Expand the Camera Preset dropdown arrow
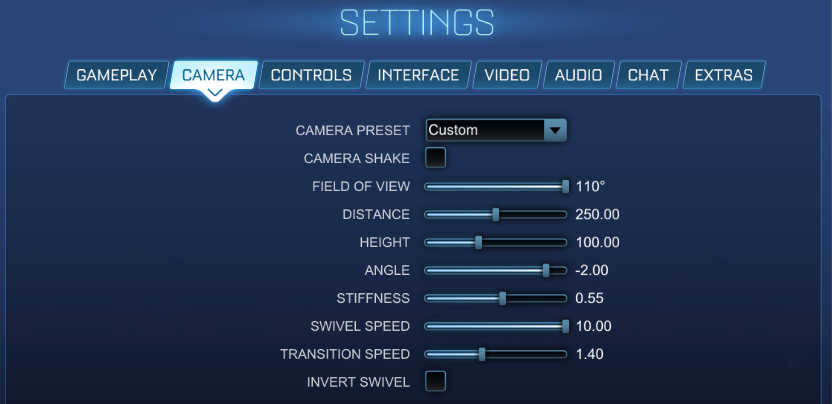The image size is (832, 404). [554, 130]
